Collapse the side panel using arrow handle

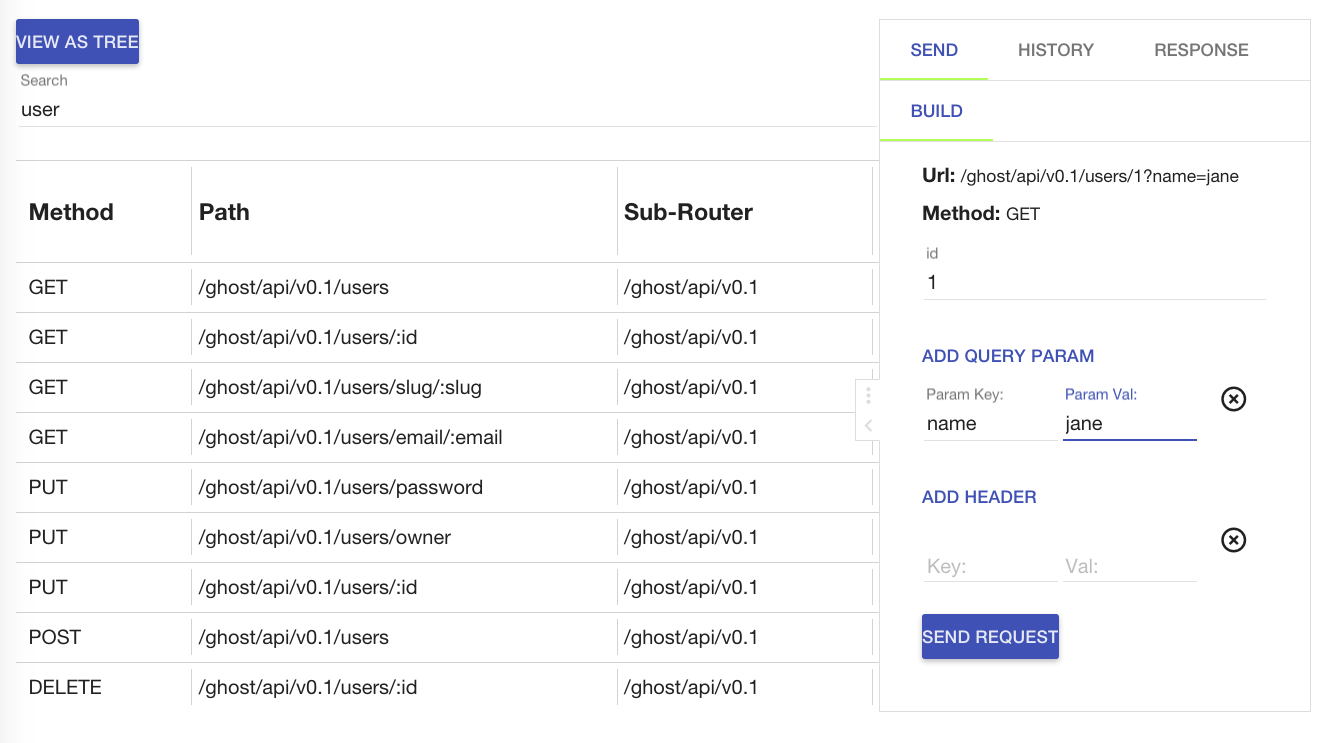coord(868,425)
